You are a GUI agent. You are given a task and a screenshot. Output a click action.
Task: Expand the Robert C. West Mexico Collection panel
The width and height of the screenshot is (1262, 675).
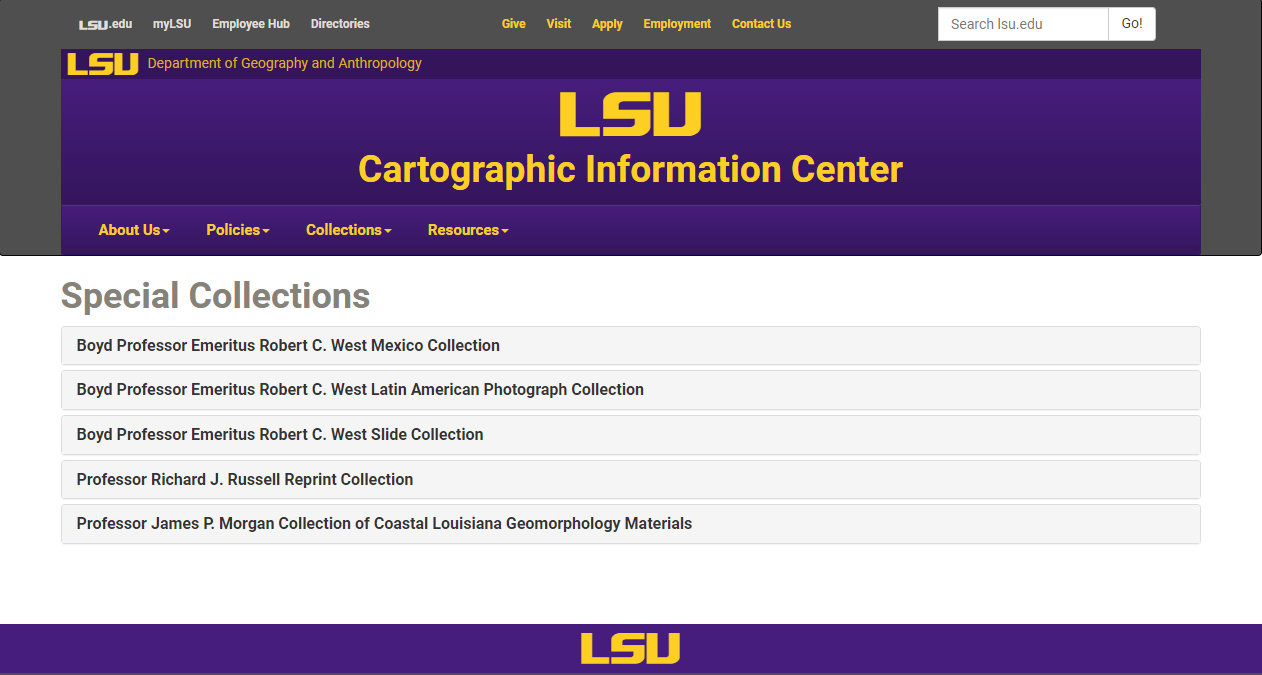point(631,345)
